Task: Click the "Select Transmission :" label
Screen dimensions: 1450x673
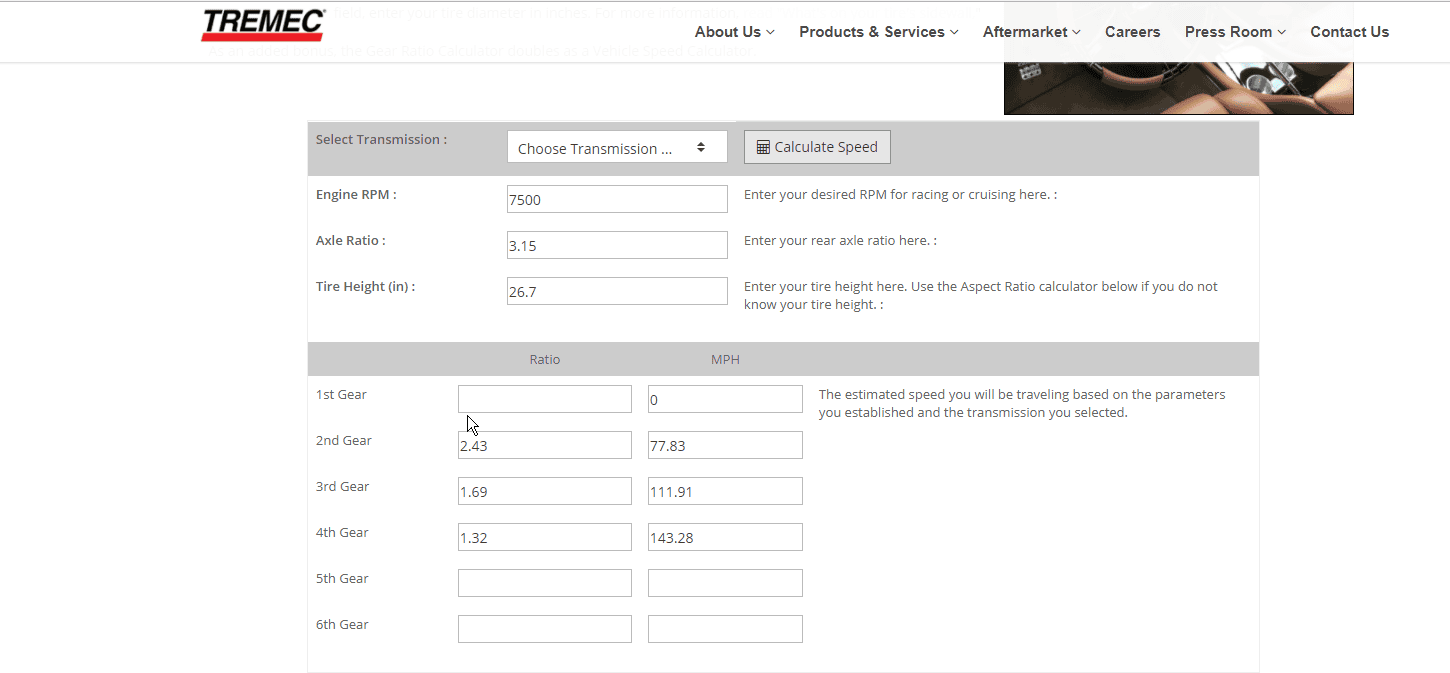Action: [381, 140]
